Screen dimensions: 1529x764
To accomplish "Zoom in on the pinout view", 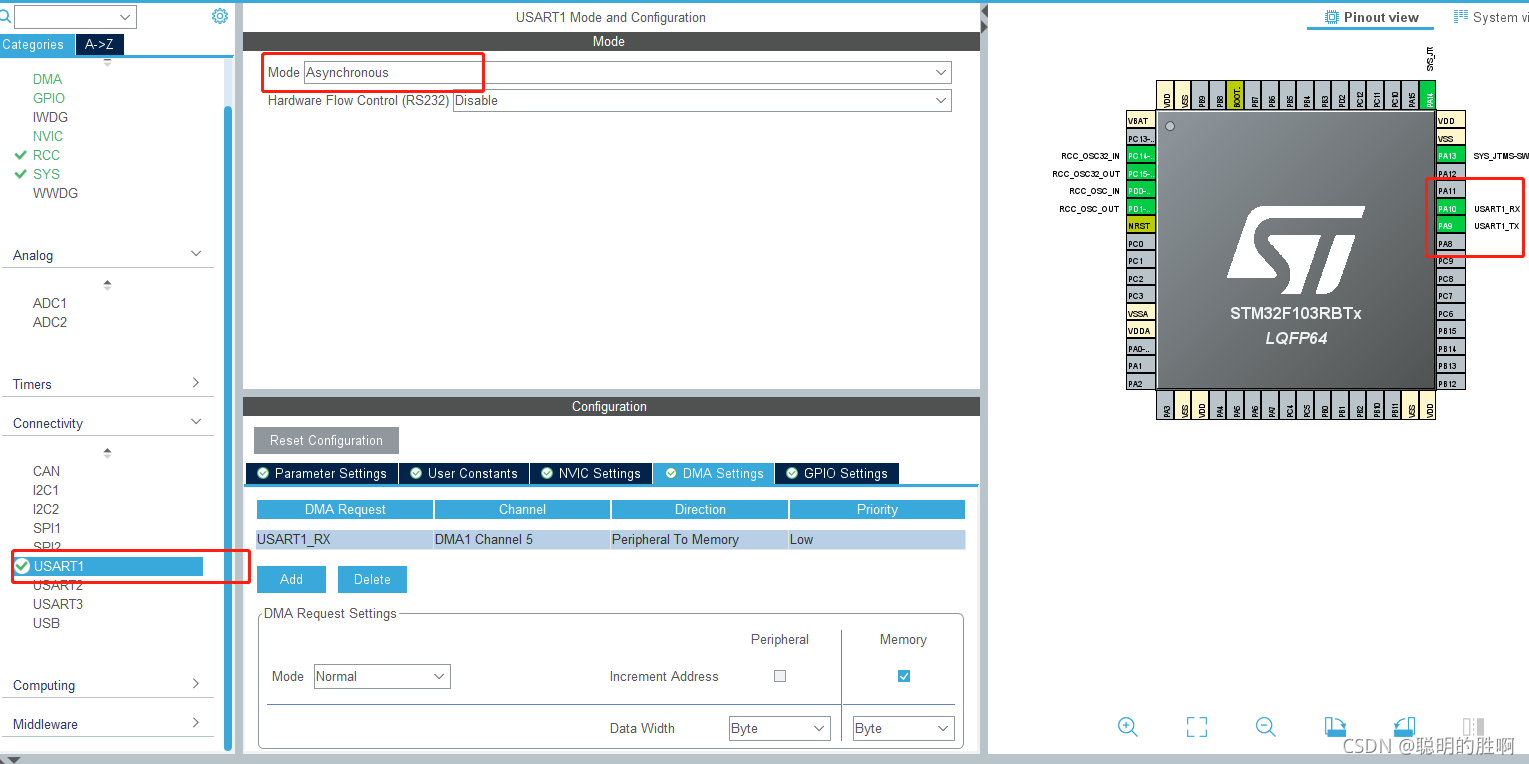I will [1128, 727].
